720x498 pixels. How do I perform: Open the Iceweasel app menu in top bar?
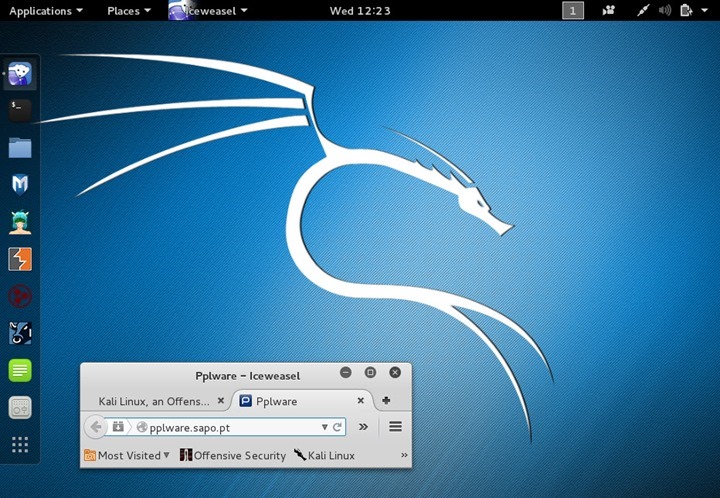pos(208,11)
